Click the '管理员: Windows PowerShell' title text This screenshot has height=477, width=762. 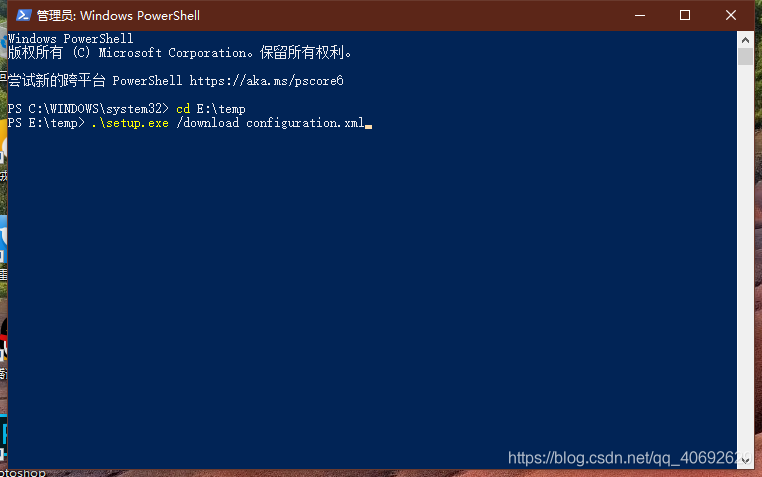(118, 16)
